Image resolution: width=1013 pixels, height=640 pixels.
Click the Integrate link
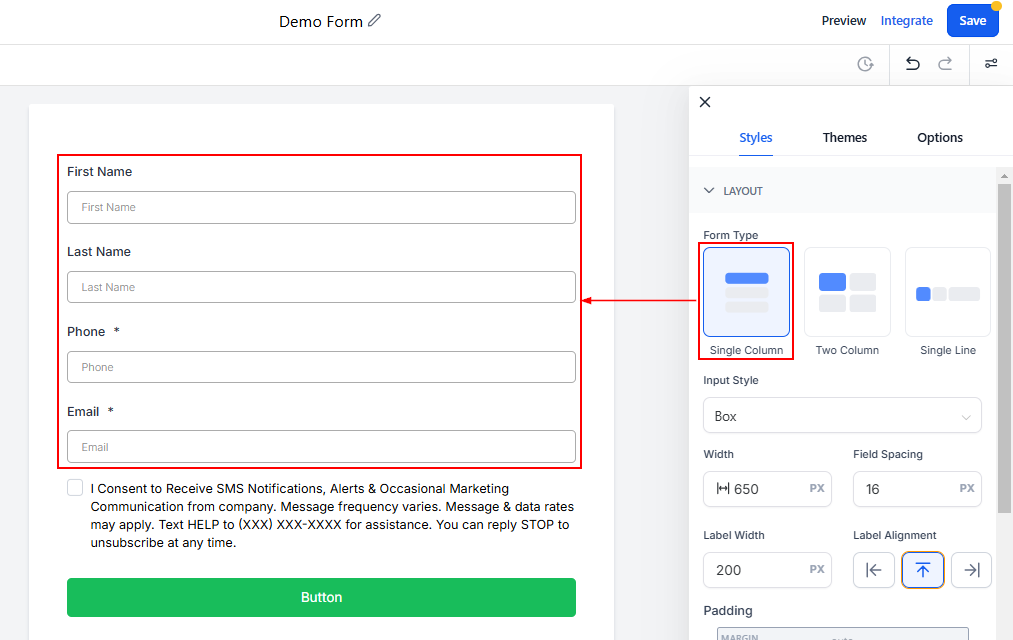tap(906, 21)
